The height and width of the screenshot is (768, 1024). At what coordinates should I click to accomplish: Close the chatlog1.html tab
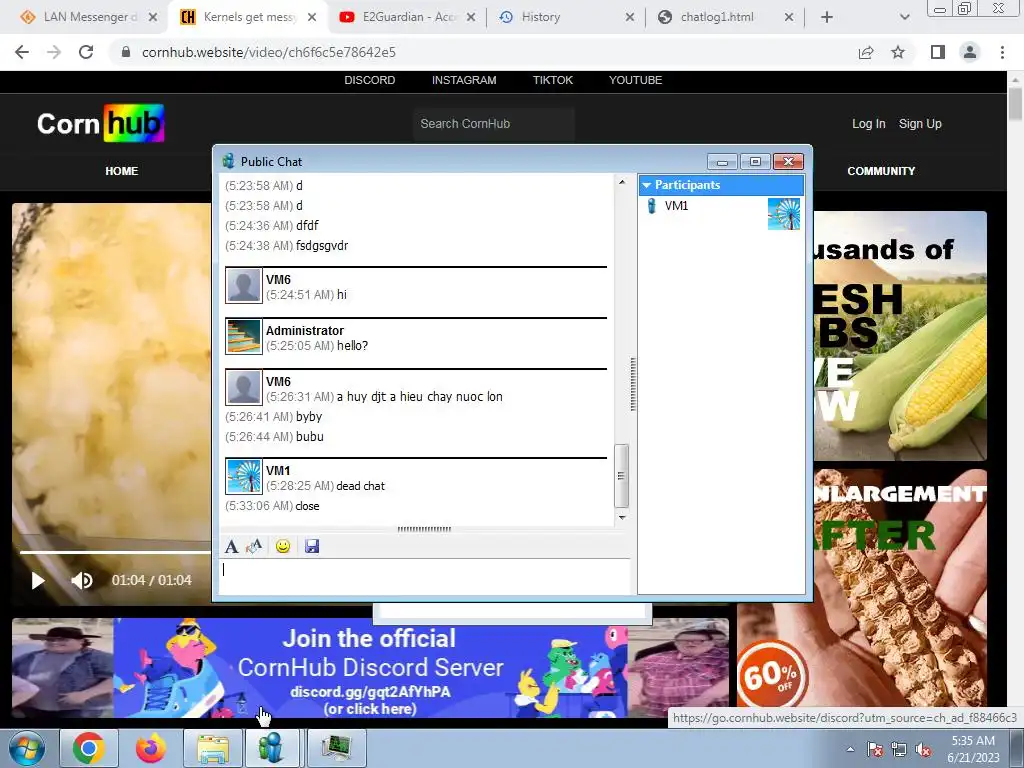click(x=789, y=17)
